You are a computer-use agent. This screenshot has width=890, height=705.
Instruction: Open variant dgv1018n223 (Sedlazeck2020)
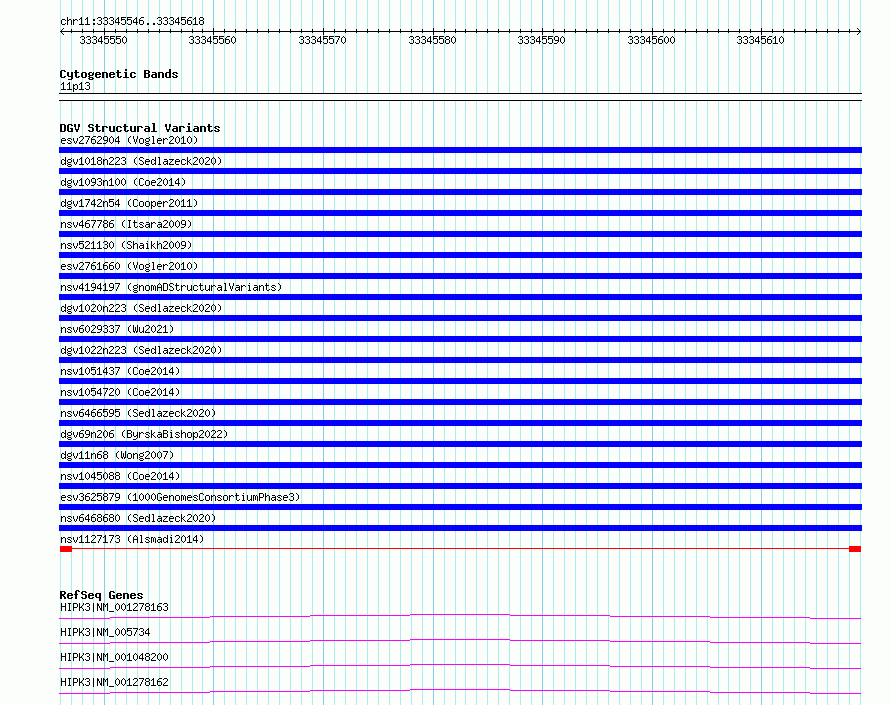point(141,161)
